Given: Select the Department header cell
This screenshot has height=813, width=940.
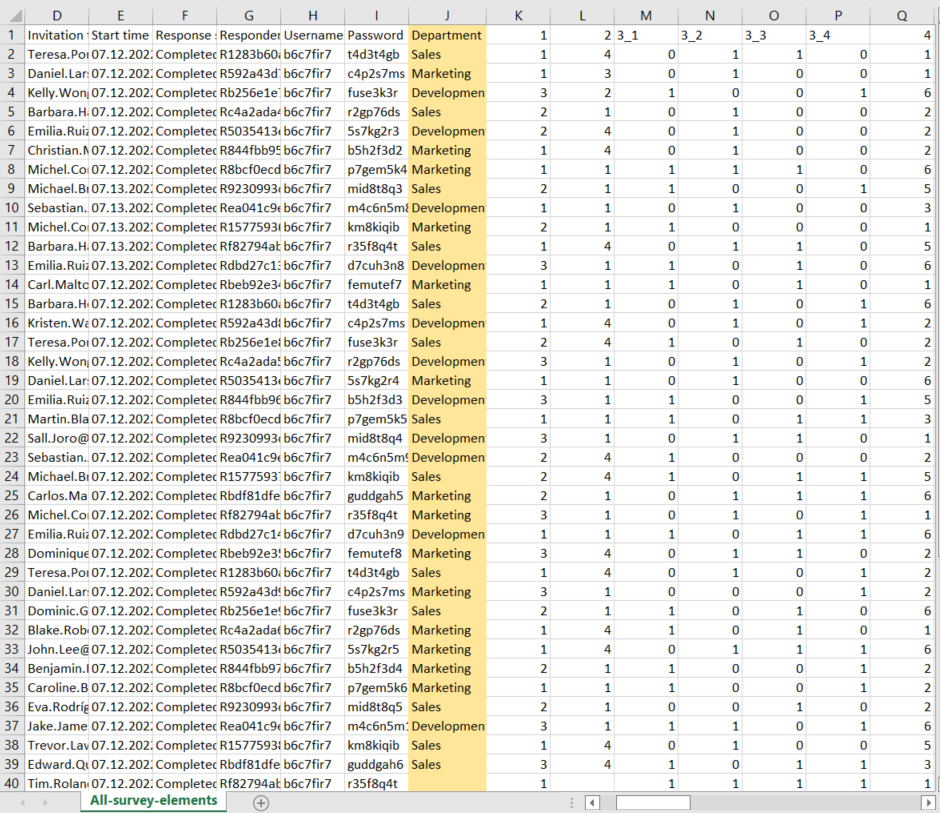Looking at the screenshot, I should click(x=447, y=35).
